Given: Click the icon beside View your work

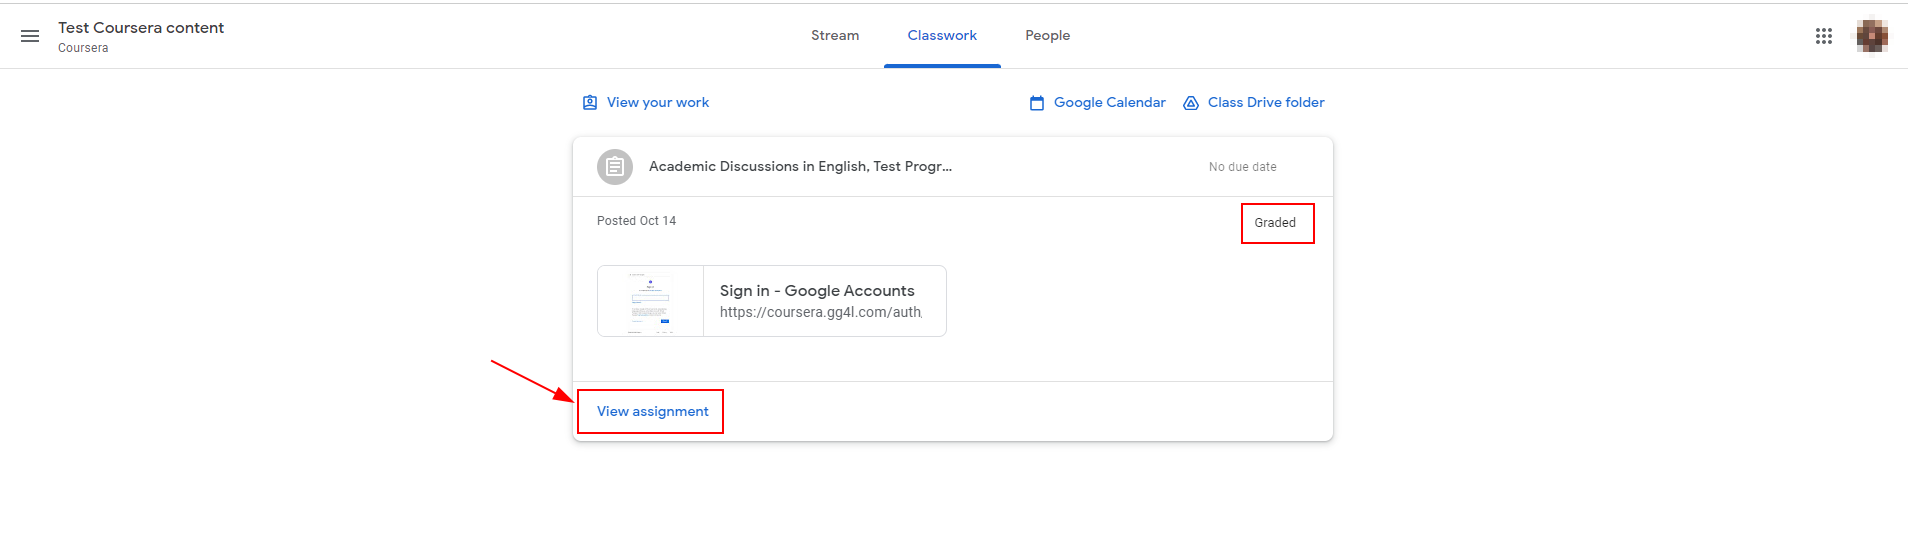Looking at the screenshot, I should (x=590, y=103).
